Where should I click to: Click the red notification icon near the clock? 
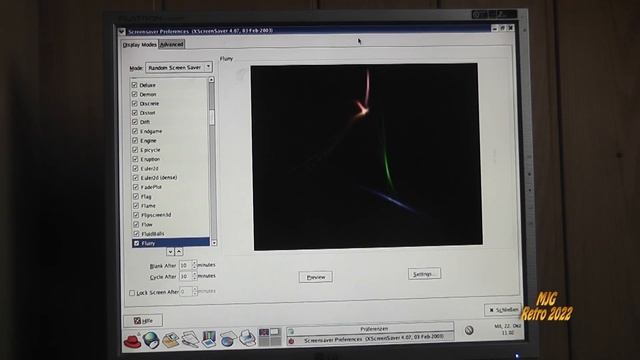[469, 330]
